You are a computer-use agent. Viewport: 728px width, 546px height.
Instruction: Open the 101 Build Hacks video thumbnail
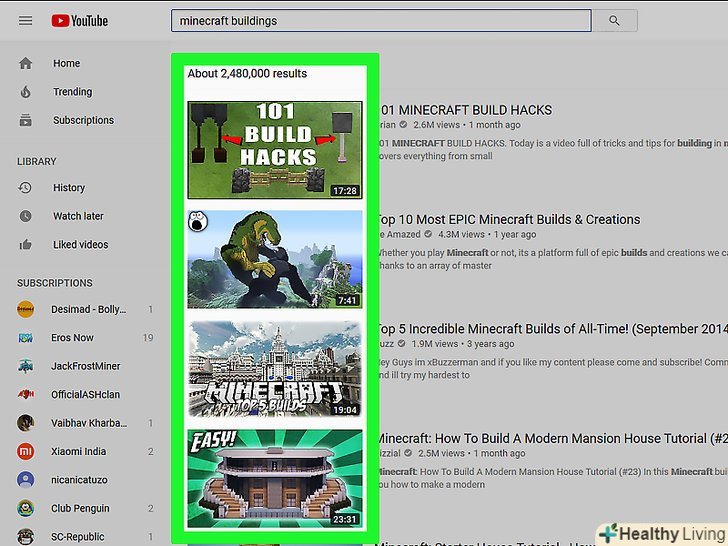coord(275,150)
